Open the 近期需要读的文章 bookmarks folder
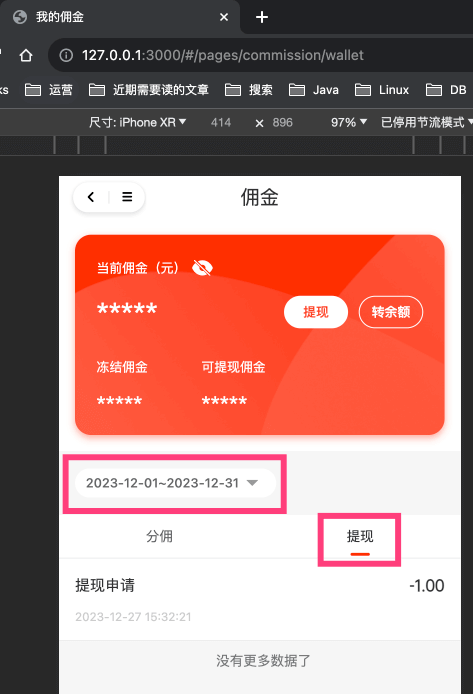 click(x=149, y=90)
